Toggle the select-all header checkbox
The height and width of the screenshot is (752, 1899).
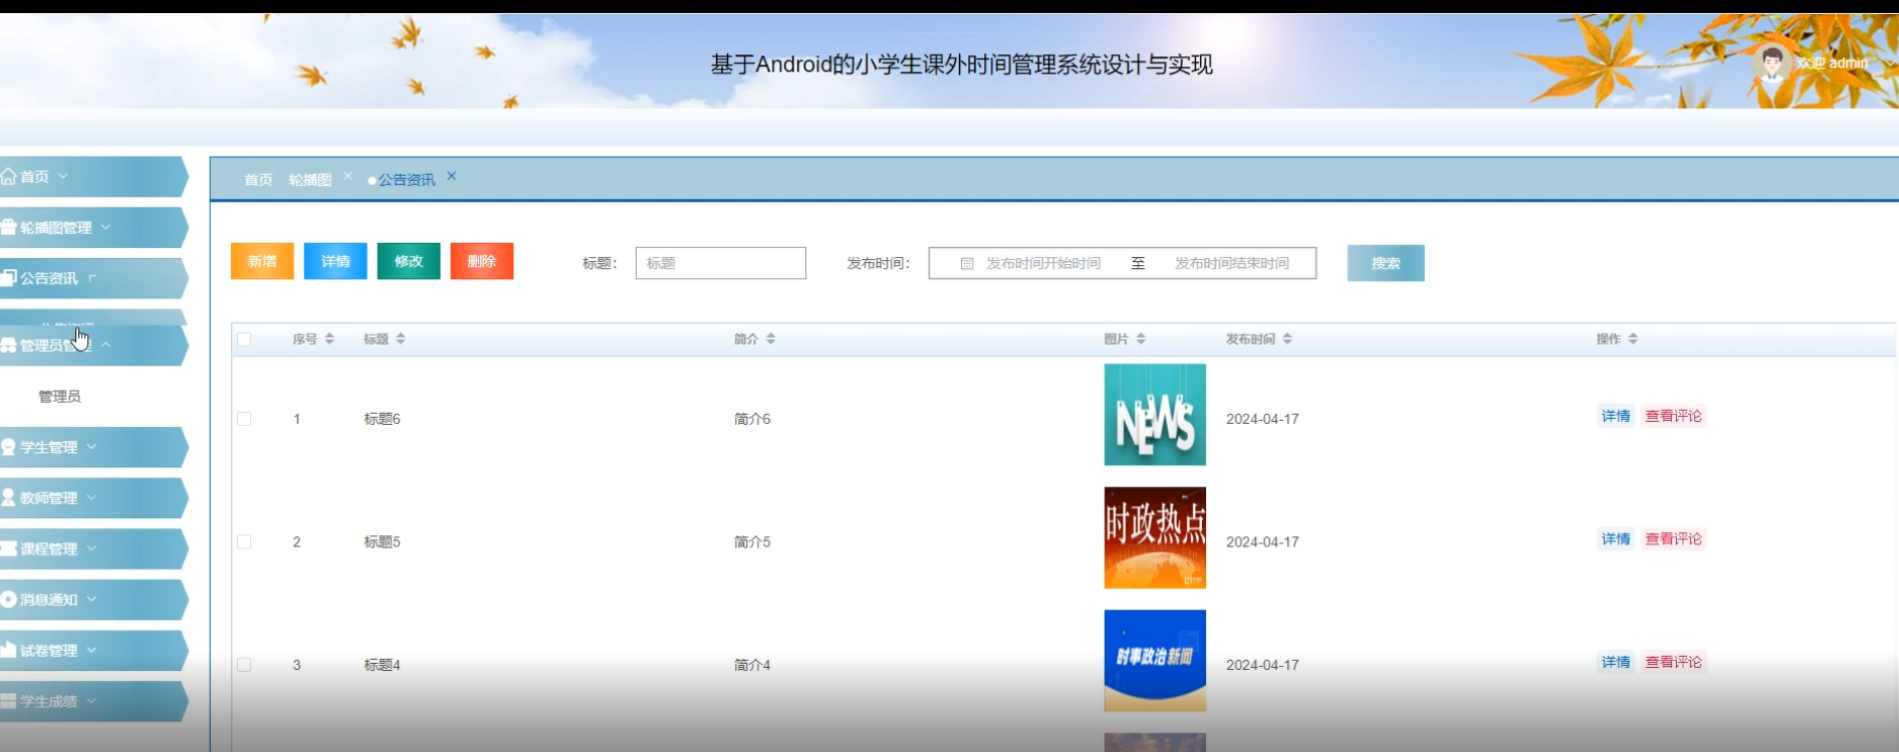tap(244, 339)
